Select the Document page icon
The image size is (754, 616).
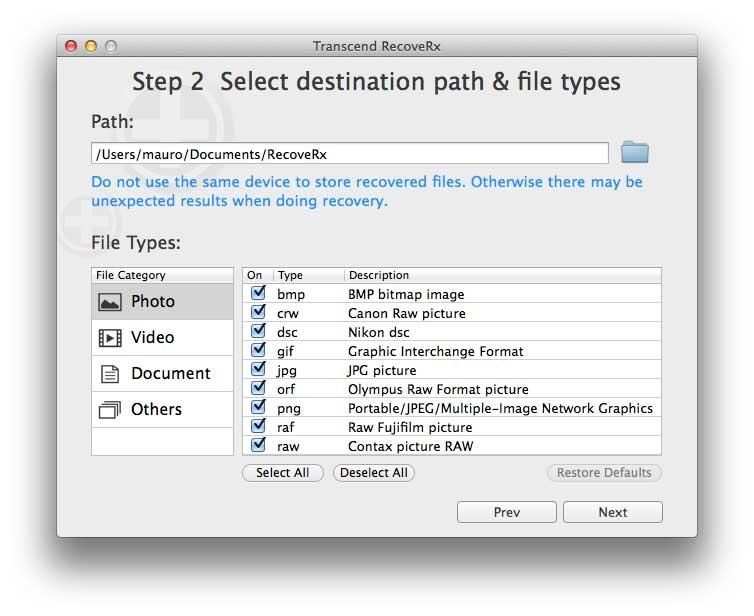[110, 374]
